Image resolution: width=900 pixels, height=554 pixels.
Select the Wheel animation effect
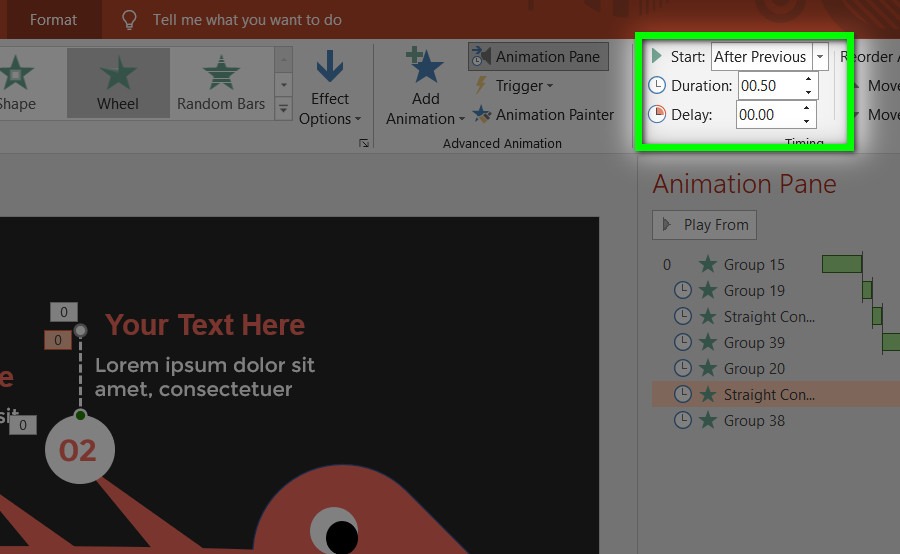pyautogui.click(x=117, y=83)
